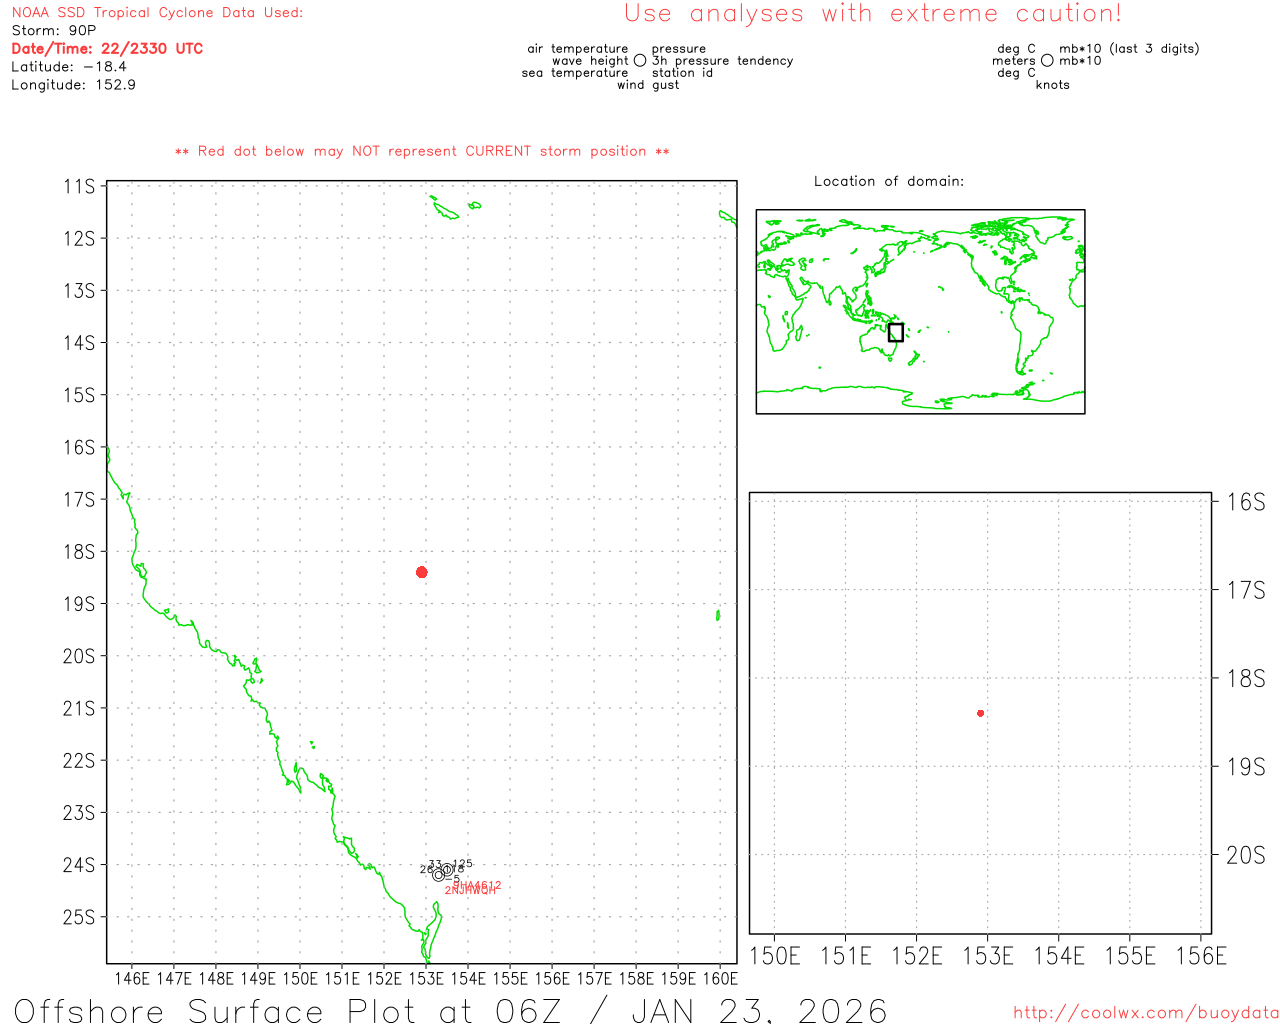Click the "Longitude: 152.9" line
Image resolution: width=1280 pixels, height=1024 pixels.
point(73,85)
